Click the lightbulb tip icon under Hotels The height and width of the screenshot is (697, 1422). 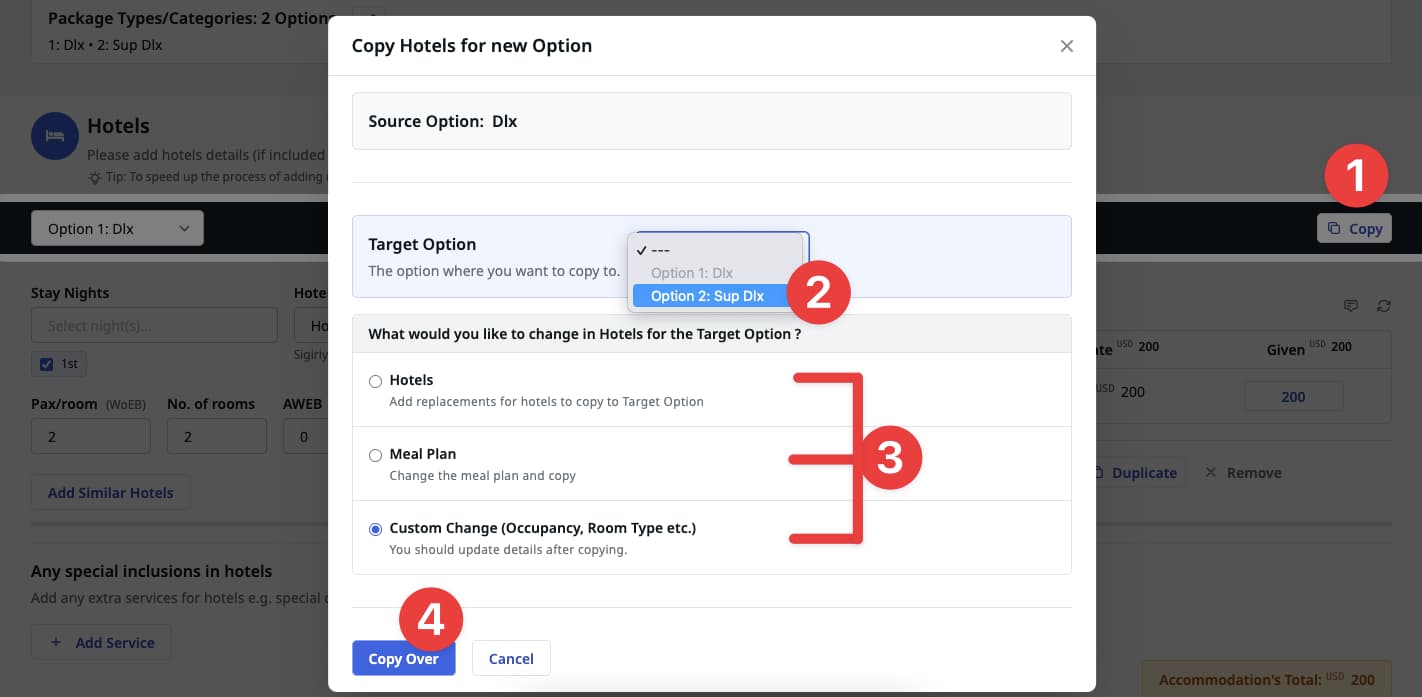94,177
